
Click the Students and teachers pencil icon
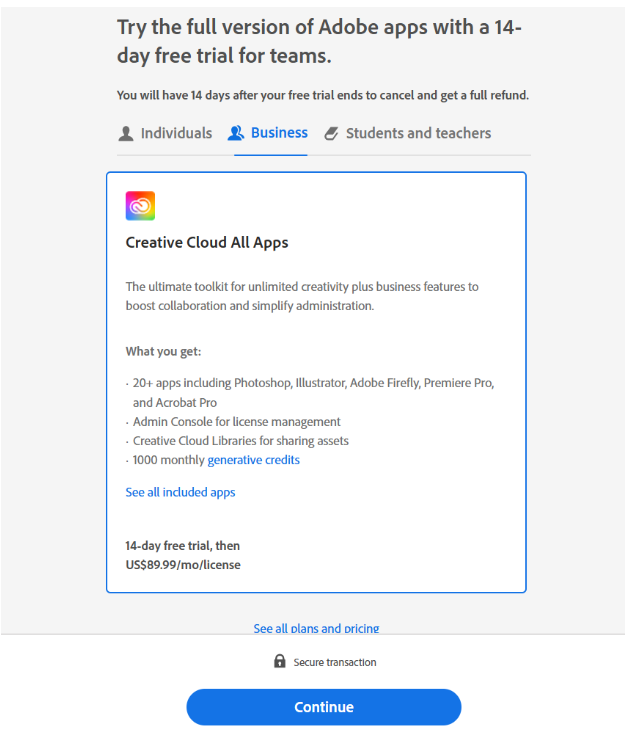(331, 133)
